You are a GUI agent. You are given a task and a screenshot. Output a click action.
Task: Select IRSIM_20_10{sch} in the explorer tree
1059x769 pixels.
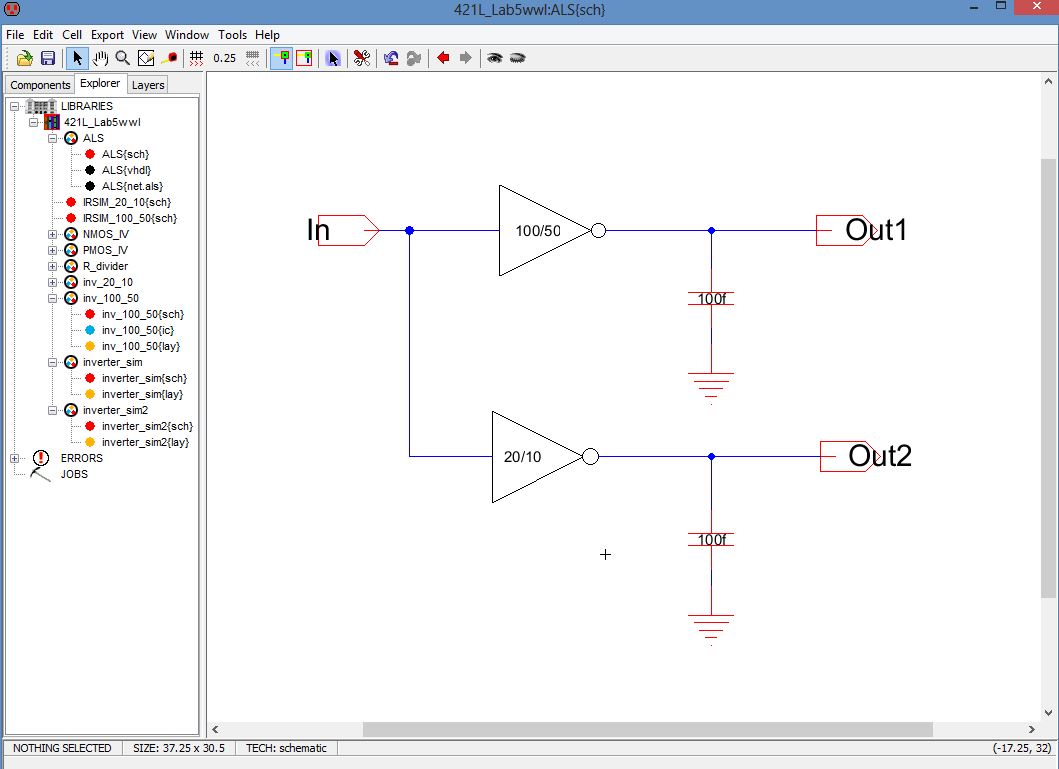126,202
